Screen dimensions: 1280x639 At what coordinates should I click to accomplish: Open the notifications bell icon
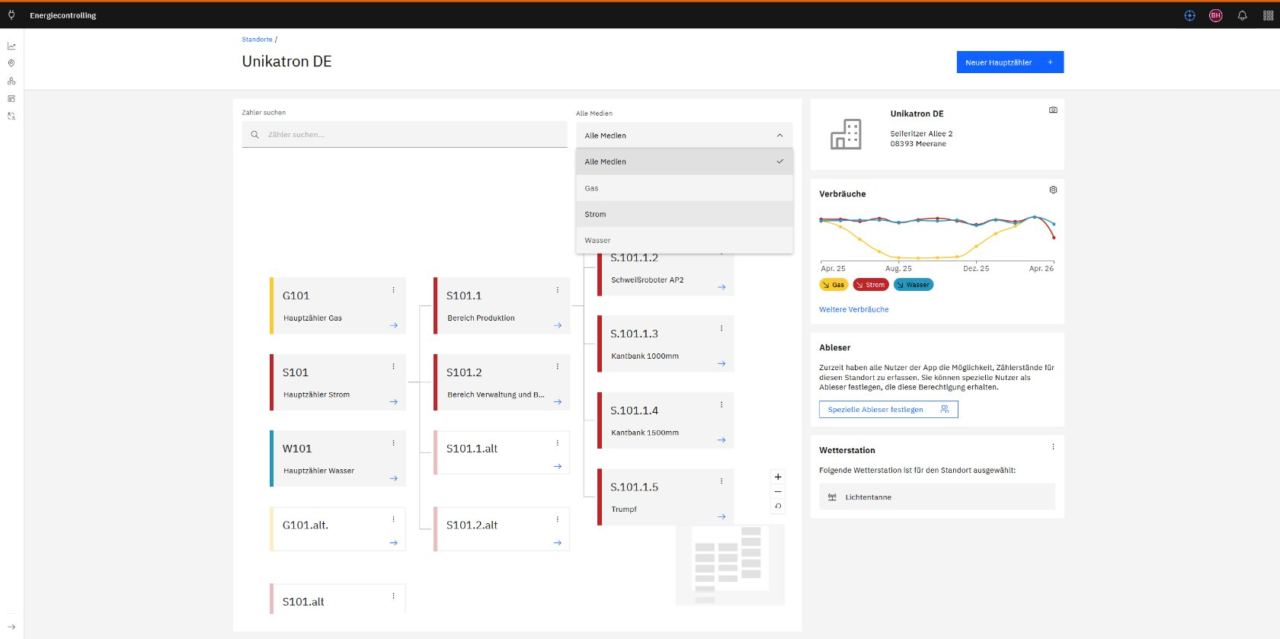click(x=1242, y=15)
